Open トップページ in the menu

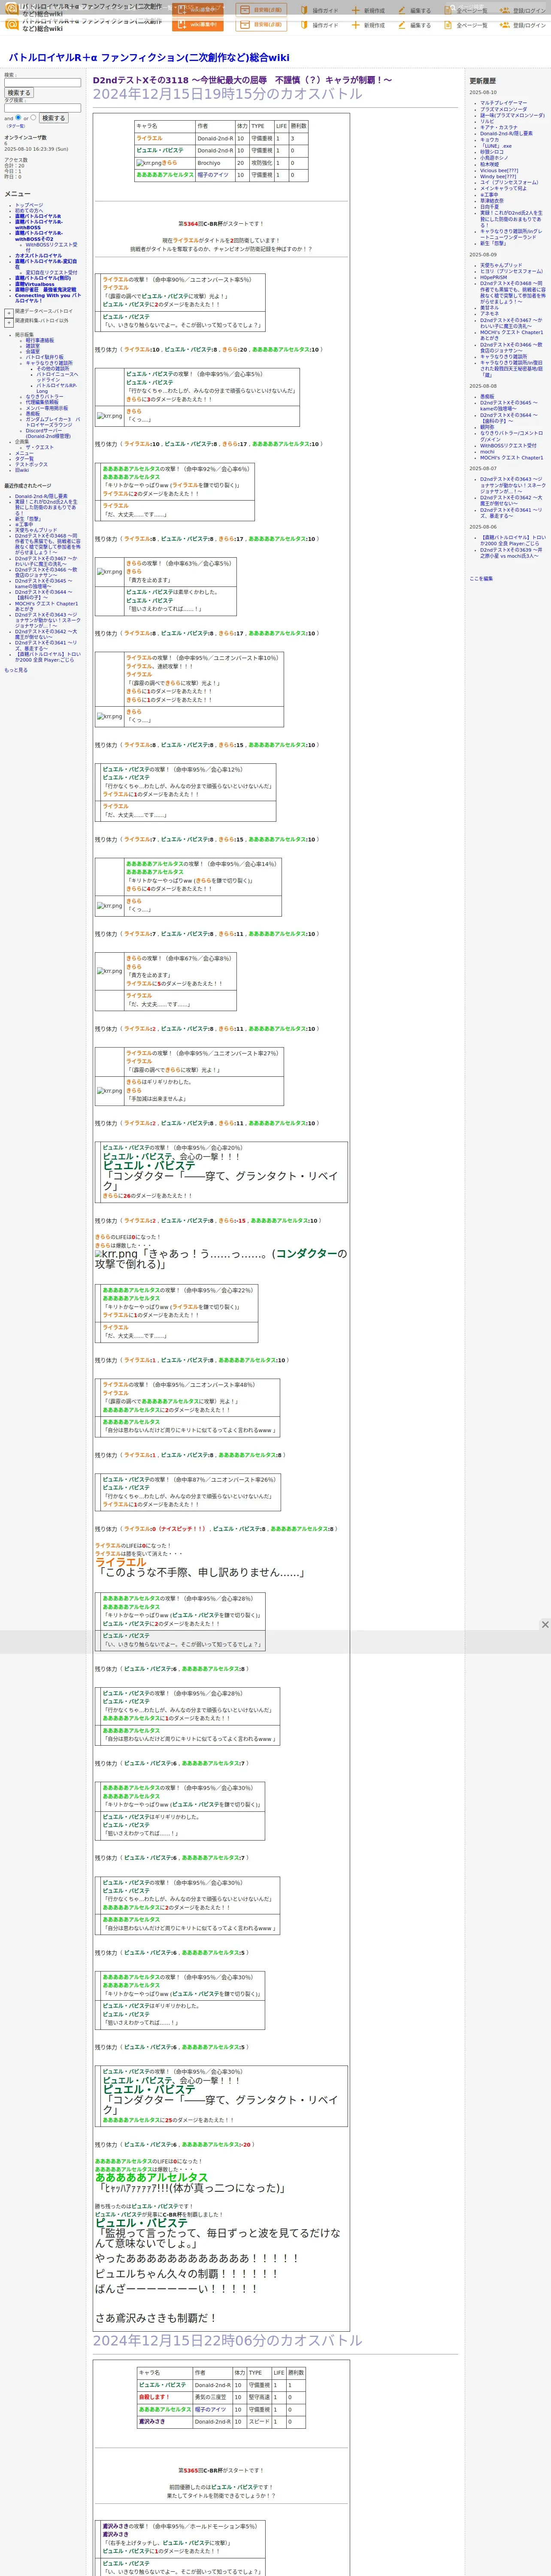(29, 205)
